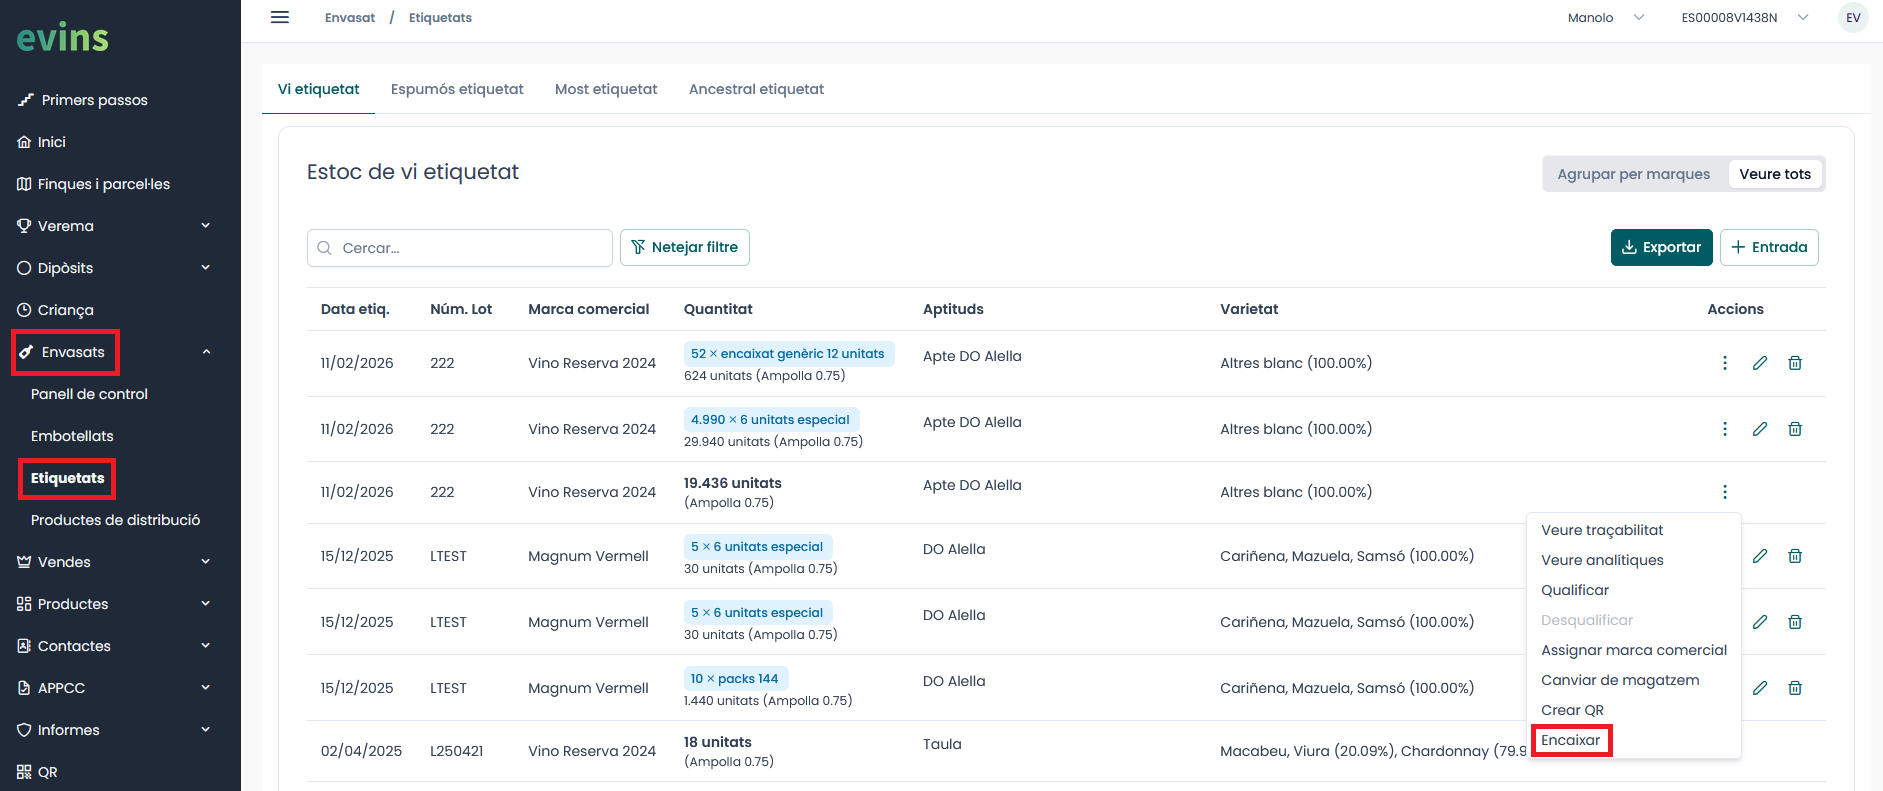Click the Data etiq. column header

355,309
